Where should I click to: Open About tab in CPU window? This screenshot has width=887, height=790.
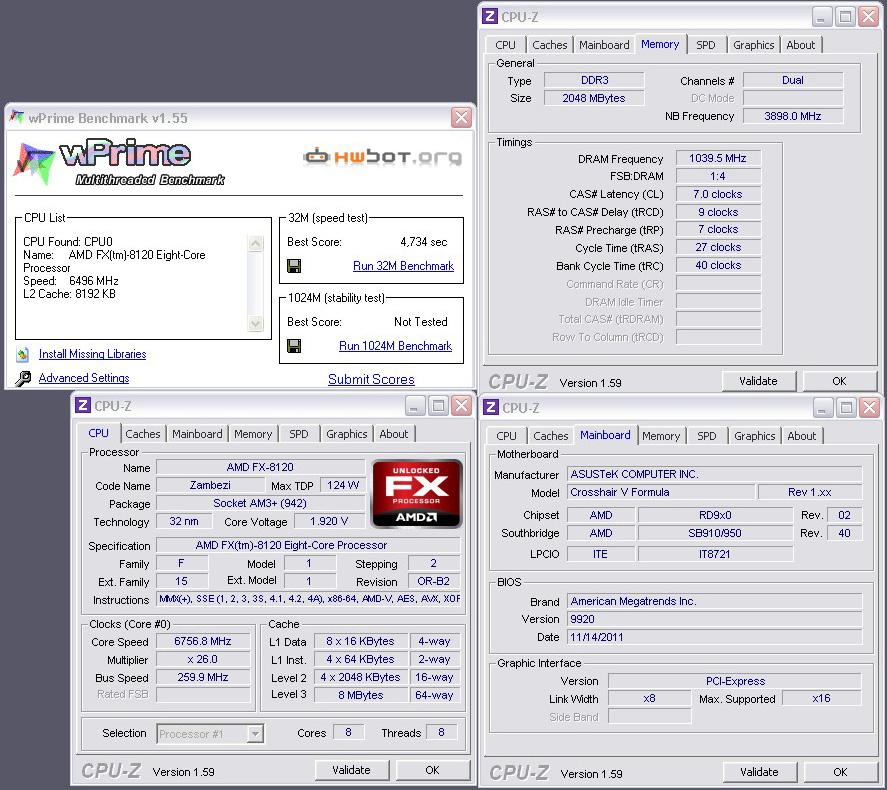tap(393, 434)
